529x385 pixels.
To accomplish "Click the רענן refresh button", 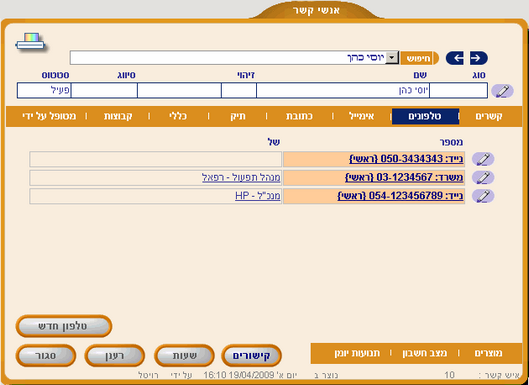I will point(114,355).
